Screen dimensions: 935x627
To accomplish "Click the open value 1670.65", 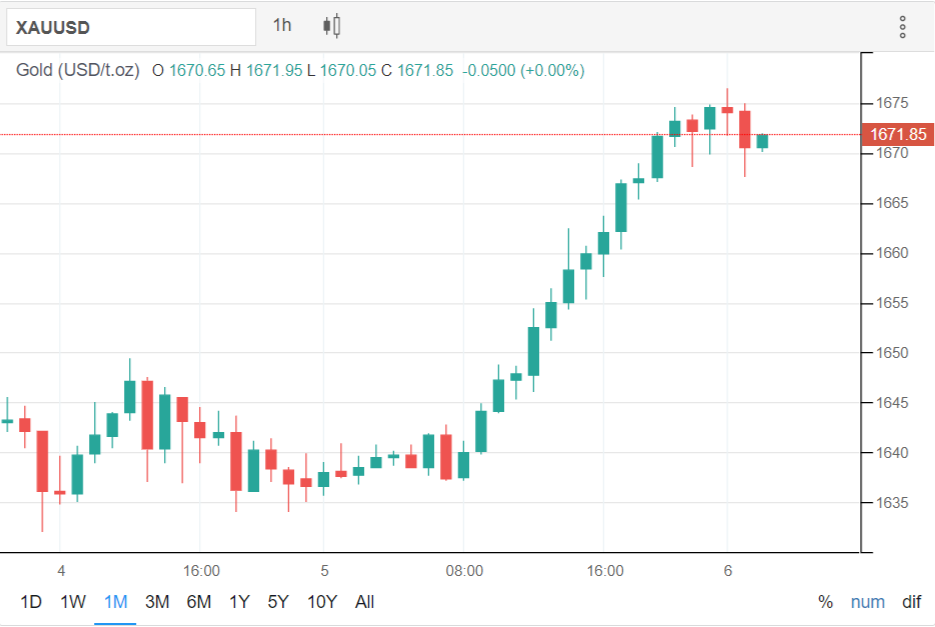I will pyautogui.click(x=197, y=70).
